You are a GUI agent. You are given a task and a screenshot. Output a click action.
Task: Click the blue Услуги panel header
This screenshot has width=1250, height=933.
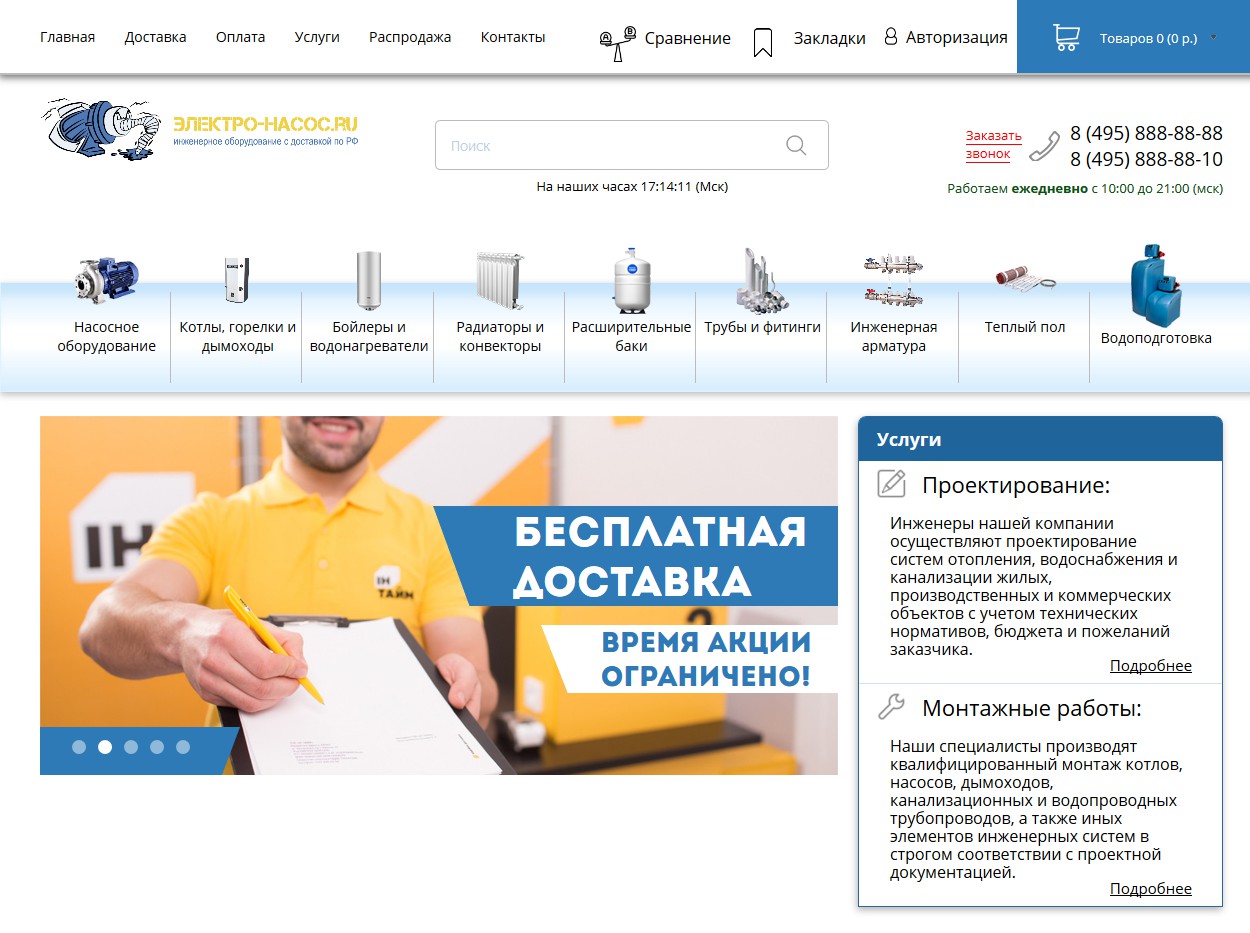(x=1040, y=439)
